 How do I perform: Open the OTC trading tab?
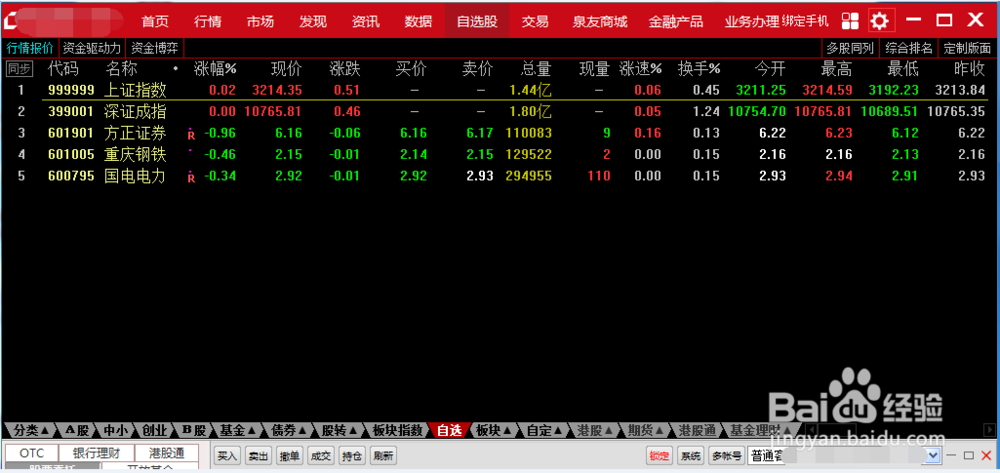click(x=32, y=453)
